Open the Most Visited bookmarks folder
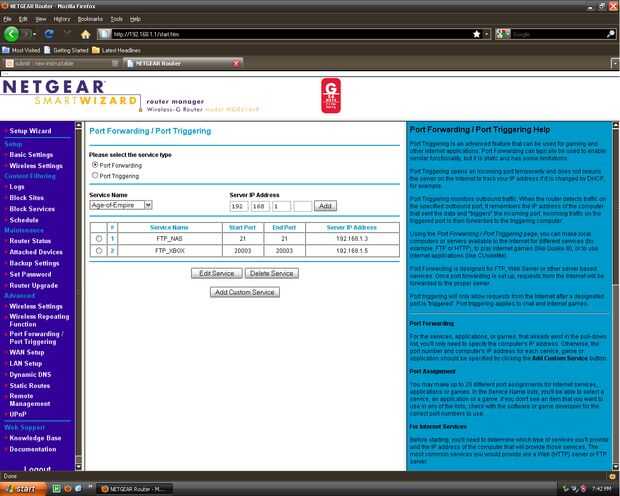This screenshot has height=496, width=620. click(x=21, y=50)
